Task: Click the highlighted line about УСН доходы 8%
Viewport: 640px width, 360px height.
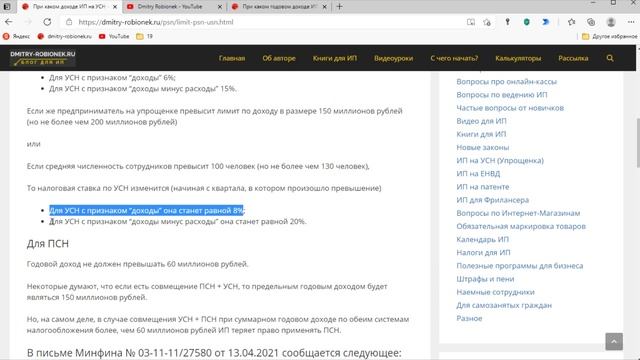Action: point(147,210)
